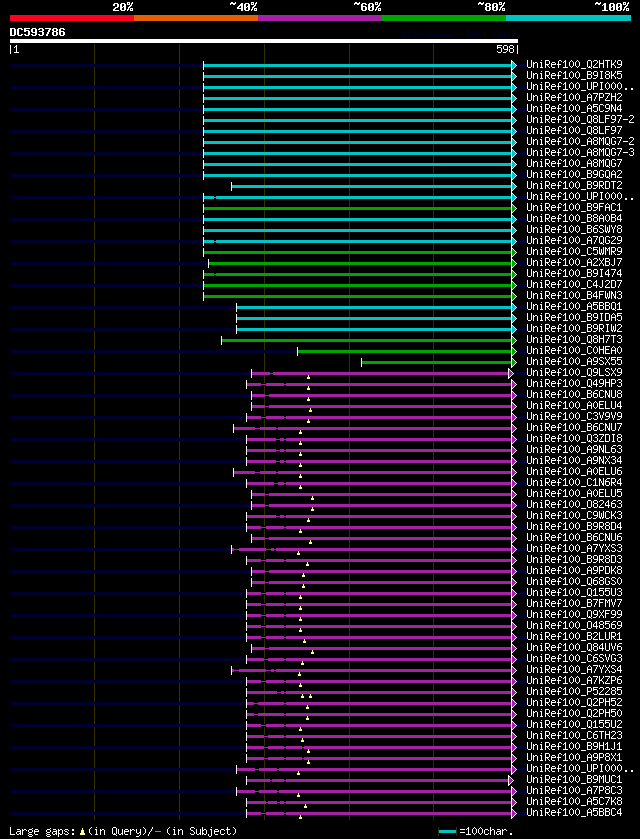Open hit UniRef100_C6TH23
The width and height of the screenshot is (640, 839).
click(x=574, y=736)
